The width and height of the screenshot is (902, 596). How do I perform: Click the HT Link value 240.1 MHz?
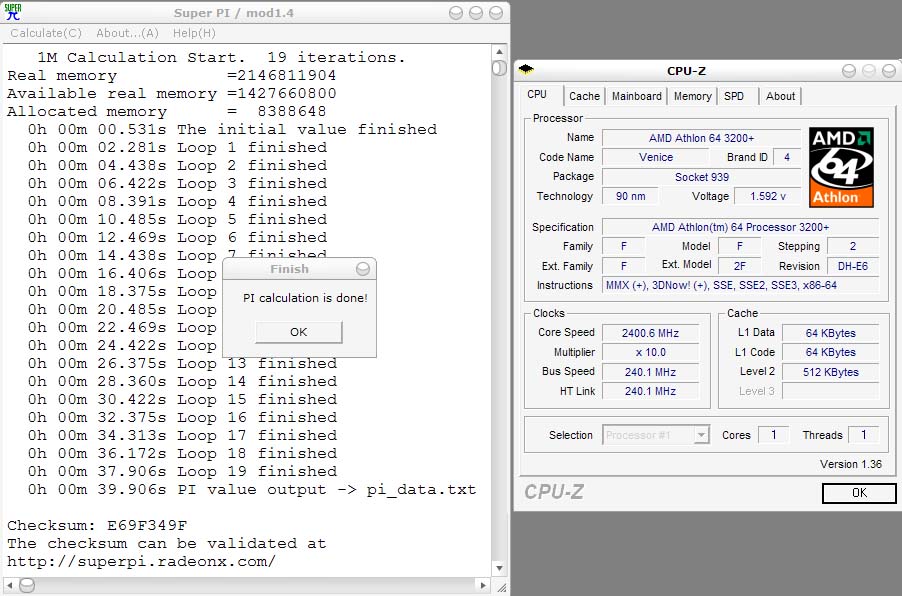tap(650, 391)
